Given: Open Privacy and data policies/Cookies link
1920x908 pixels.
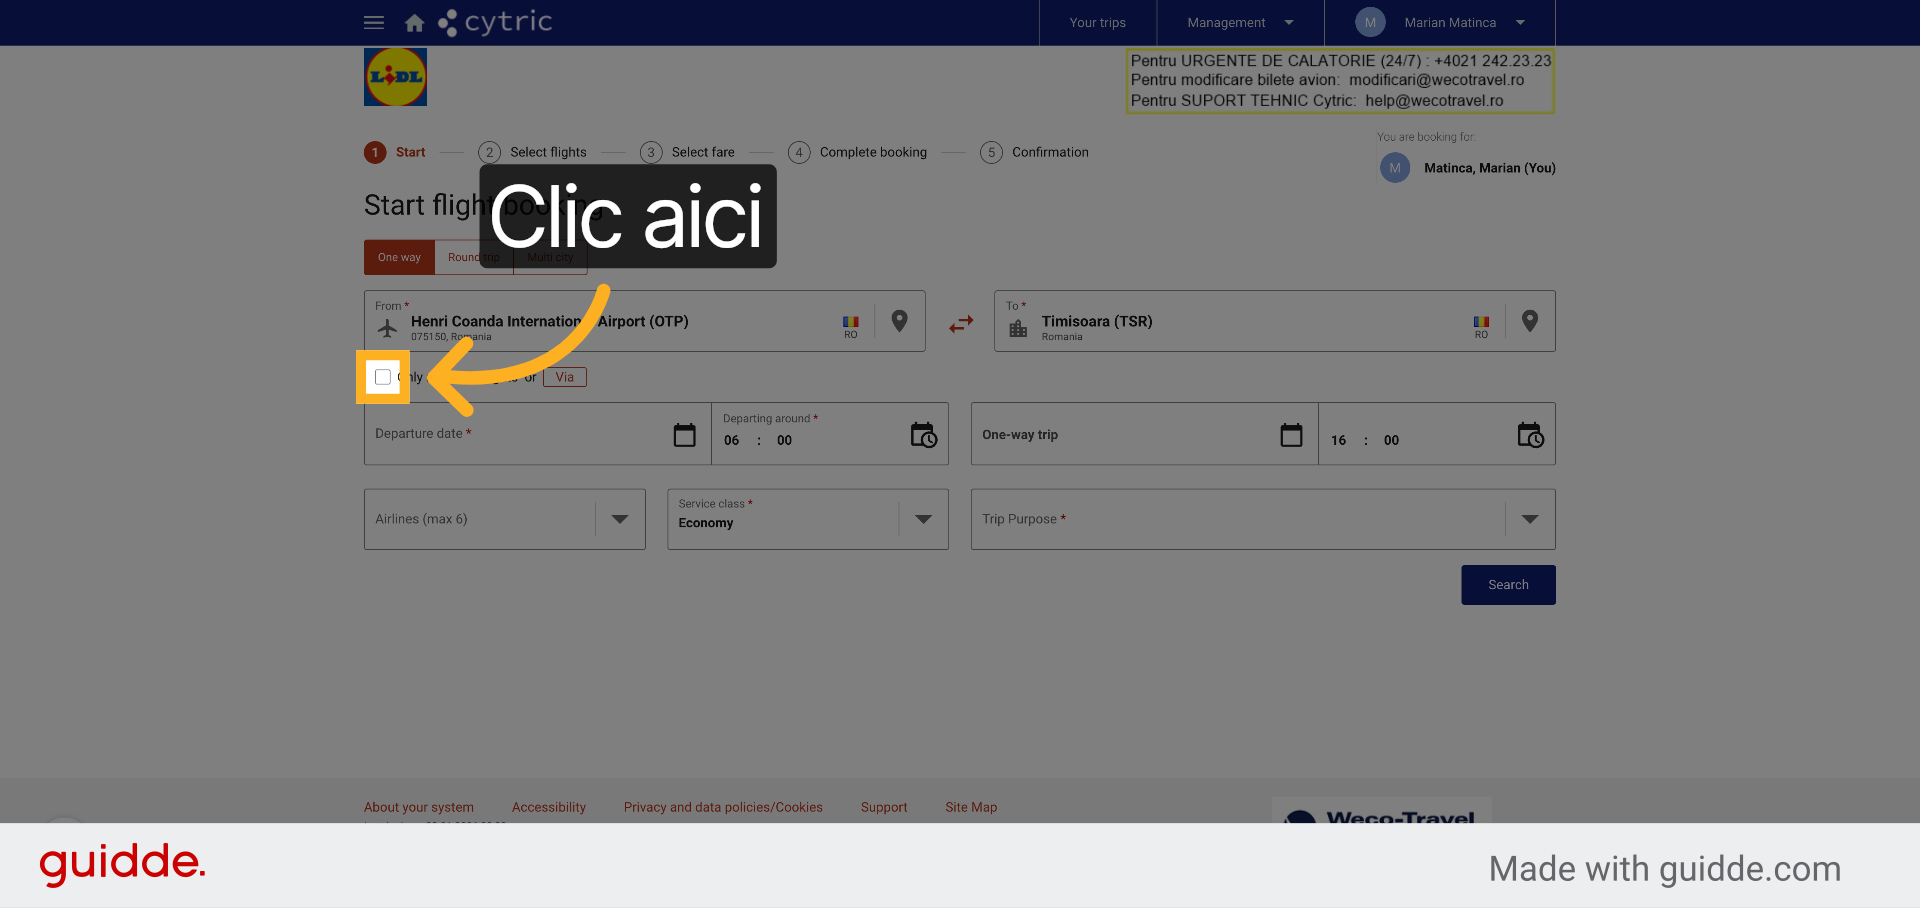Looking at the screenshot, I should click(x=723, y=807).
